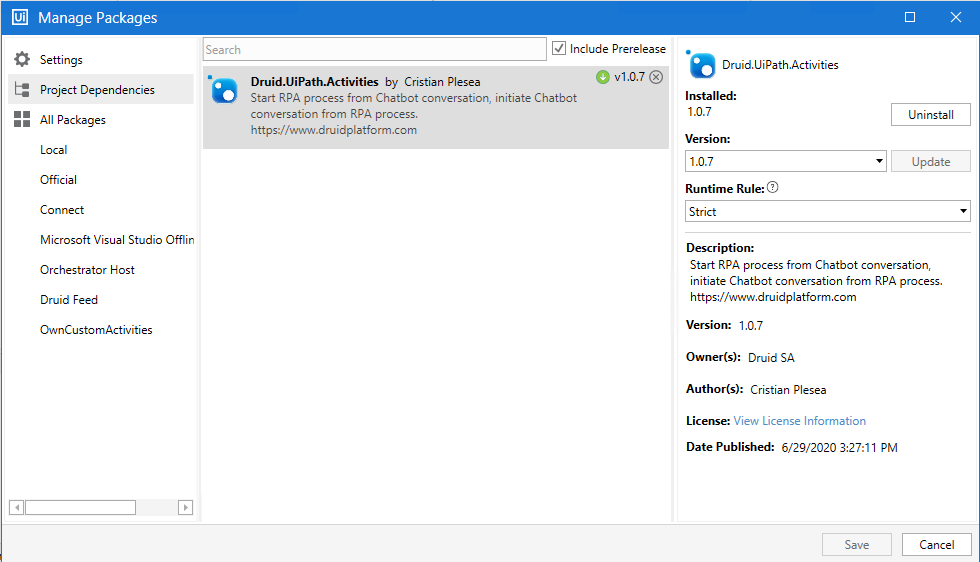Click the remove package X icon
Screen dimensions: 980x562
(656, 77)
